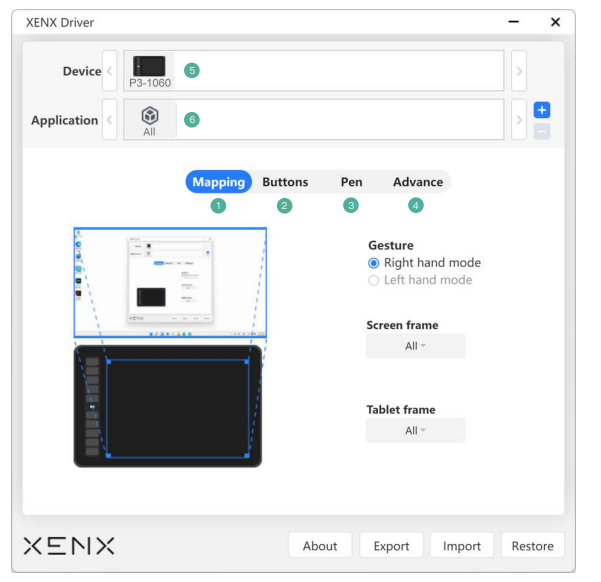Switch to the Advance tab
Viewport: 601px width, 582px height.
pos(418,182)
